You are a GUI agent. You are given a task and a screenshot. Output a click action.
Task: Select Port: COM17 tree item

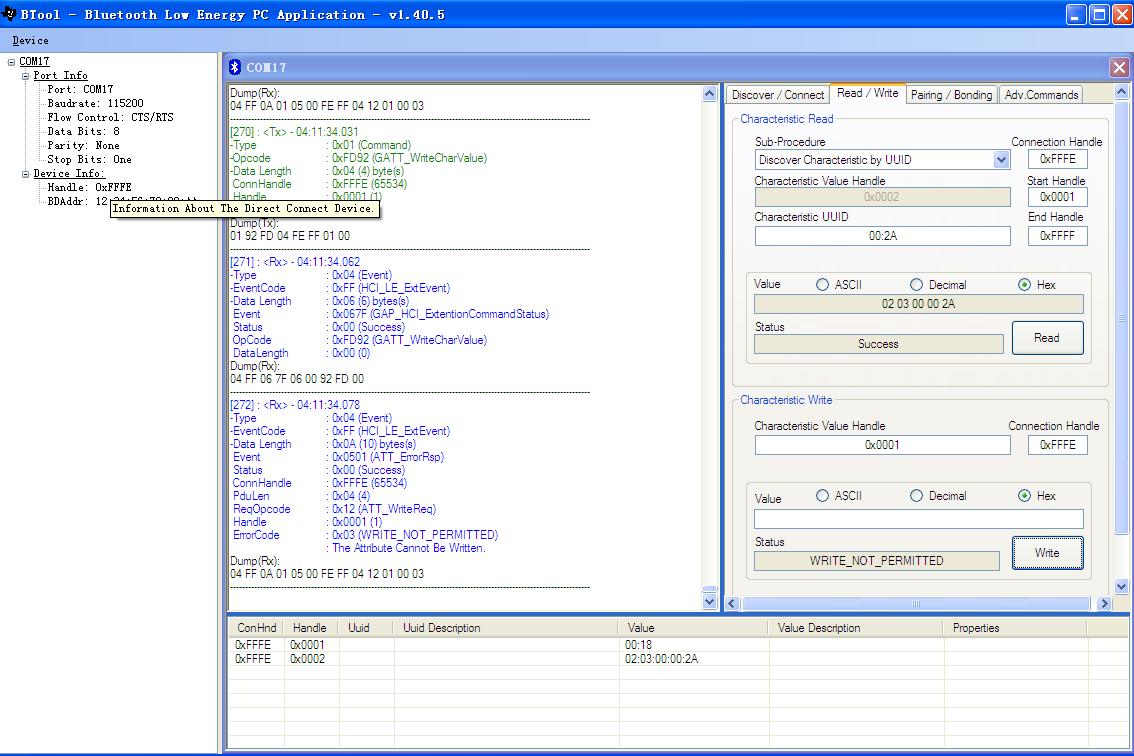coord(80,90)
